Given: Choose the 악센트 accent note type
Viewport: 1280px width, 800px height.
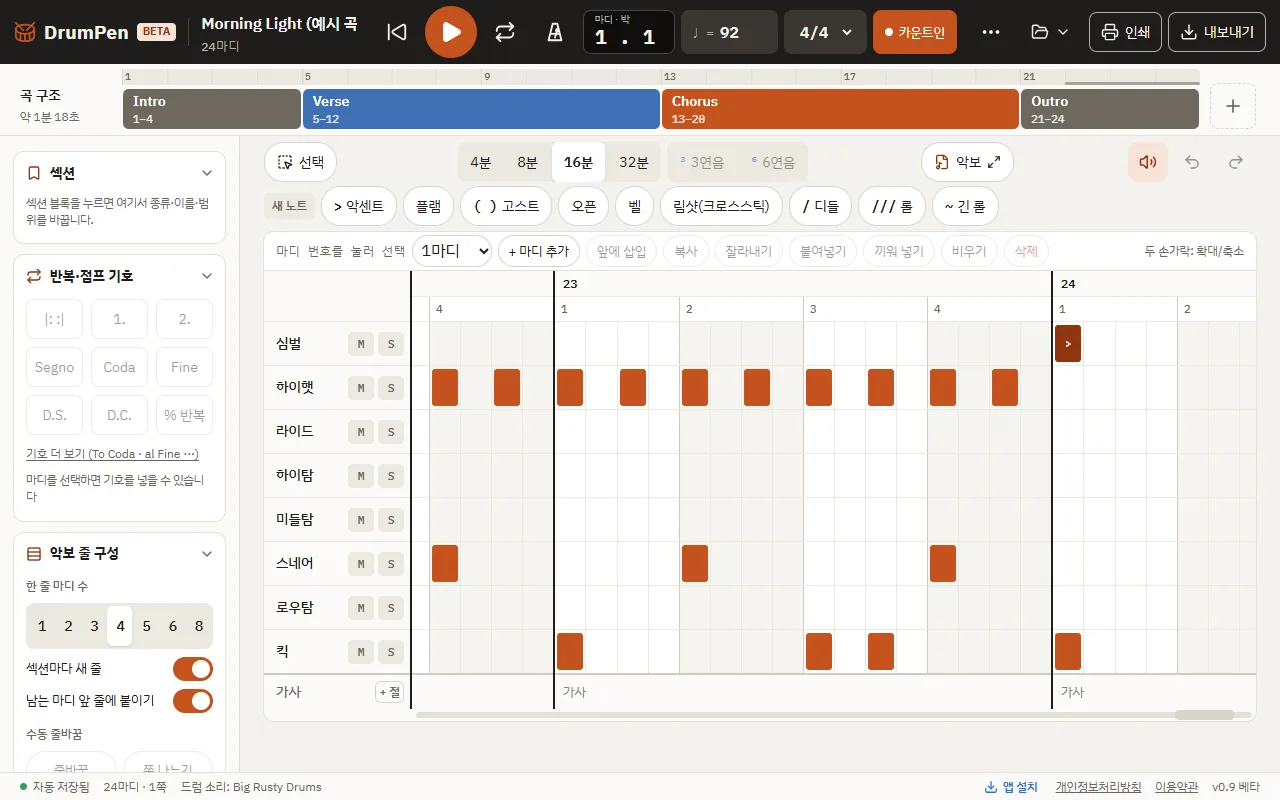Looking at the screenshot, I should tap(358, 206).
